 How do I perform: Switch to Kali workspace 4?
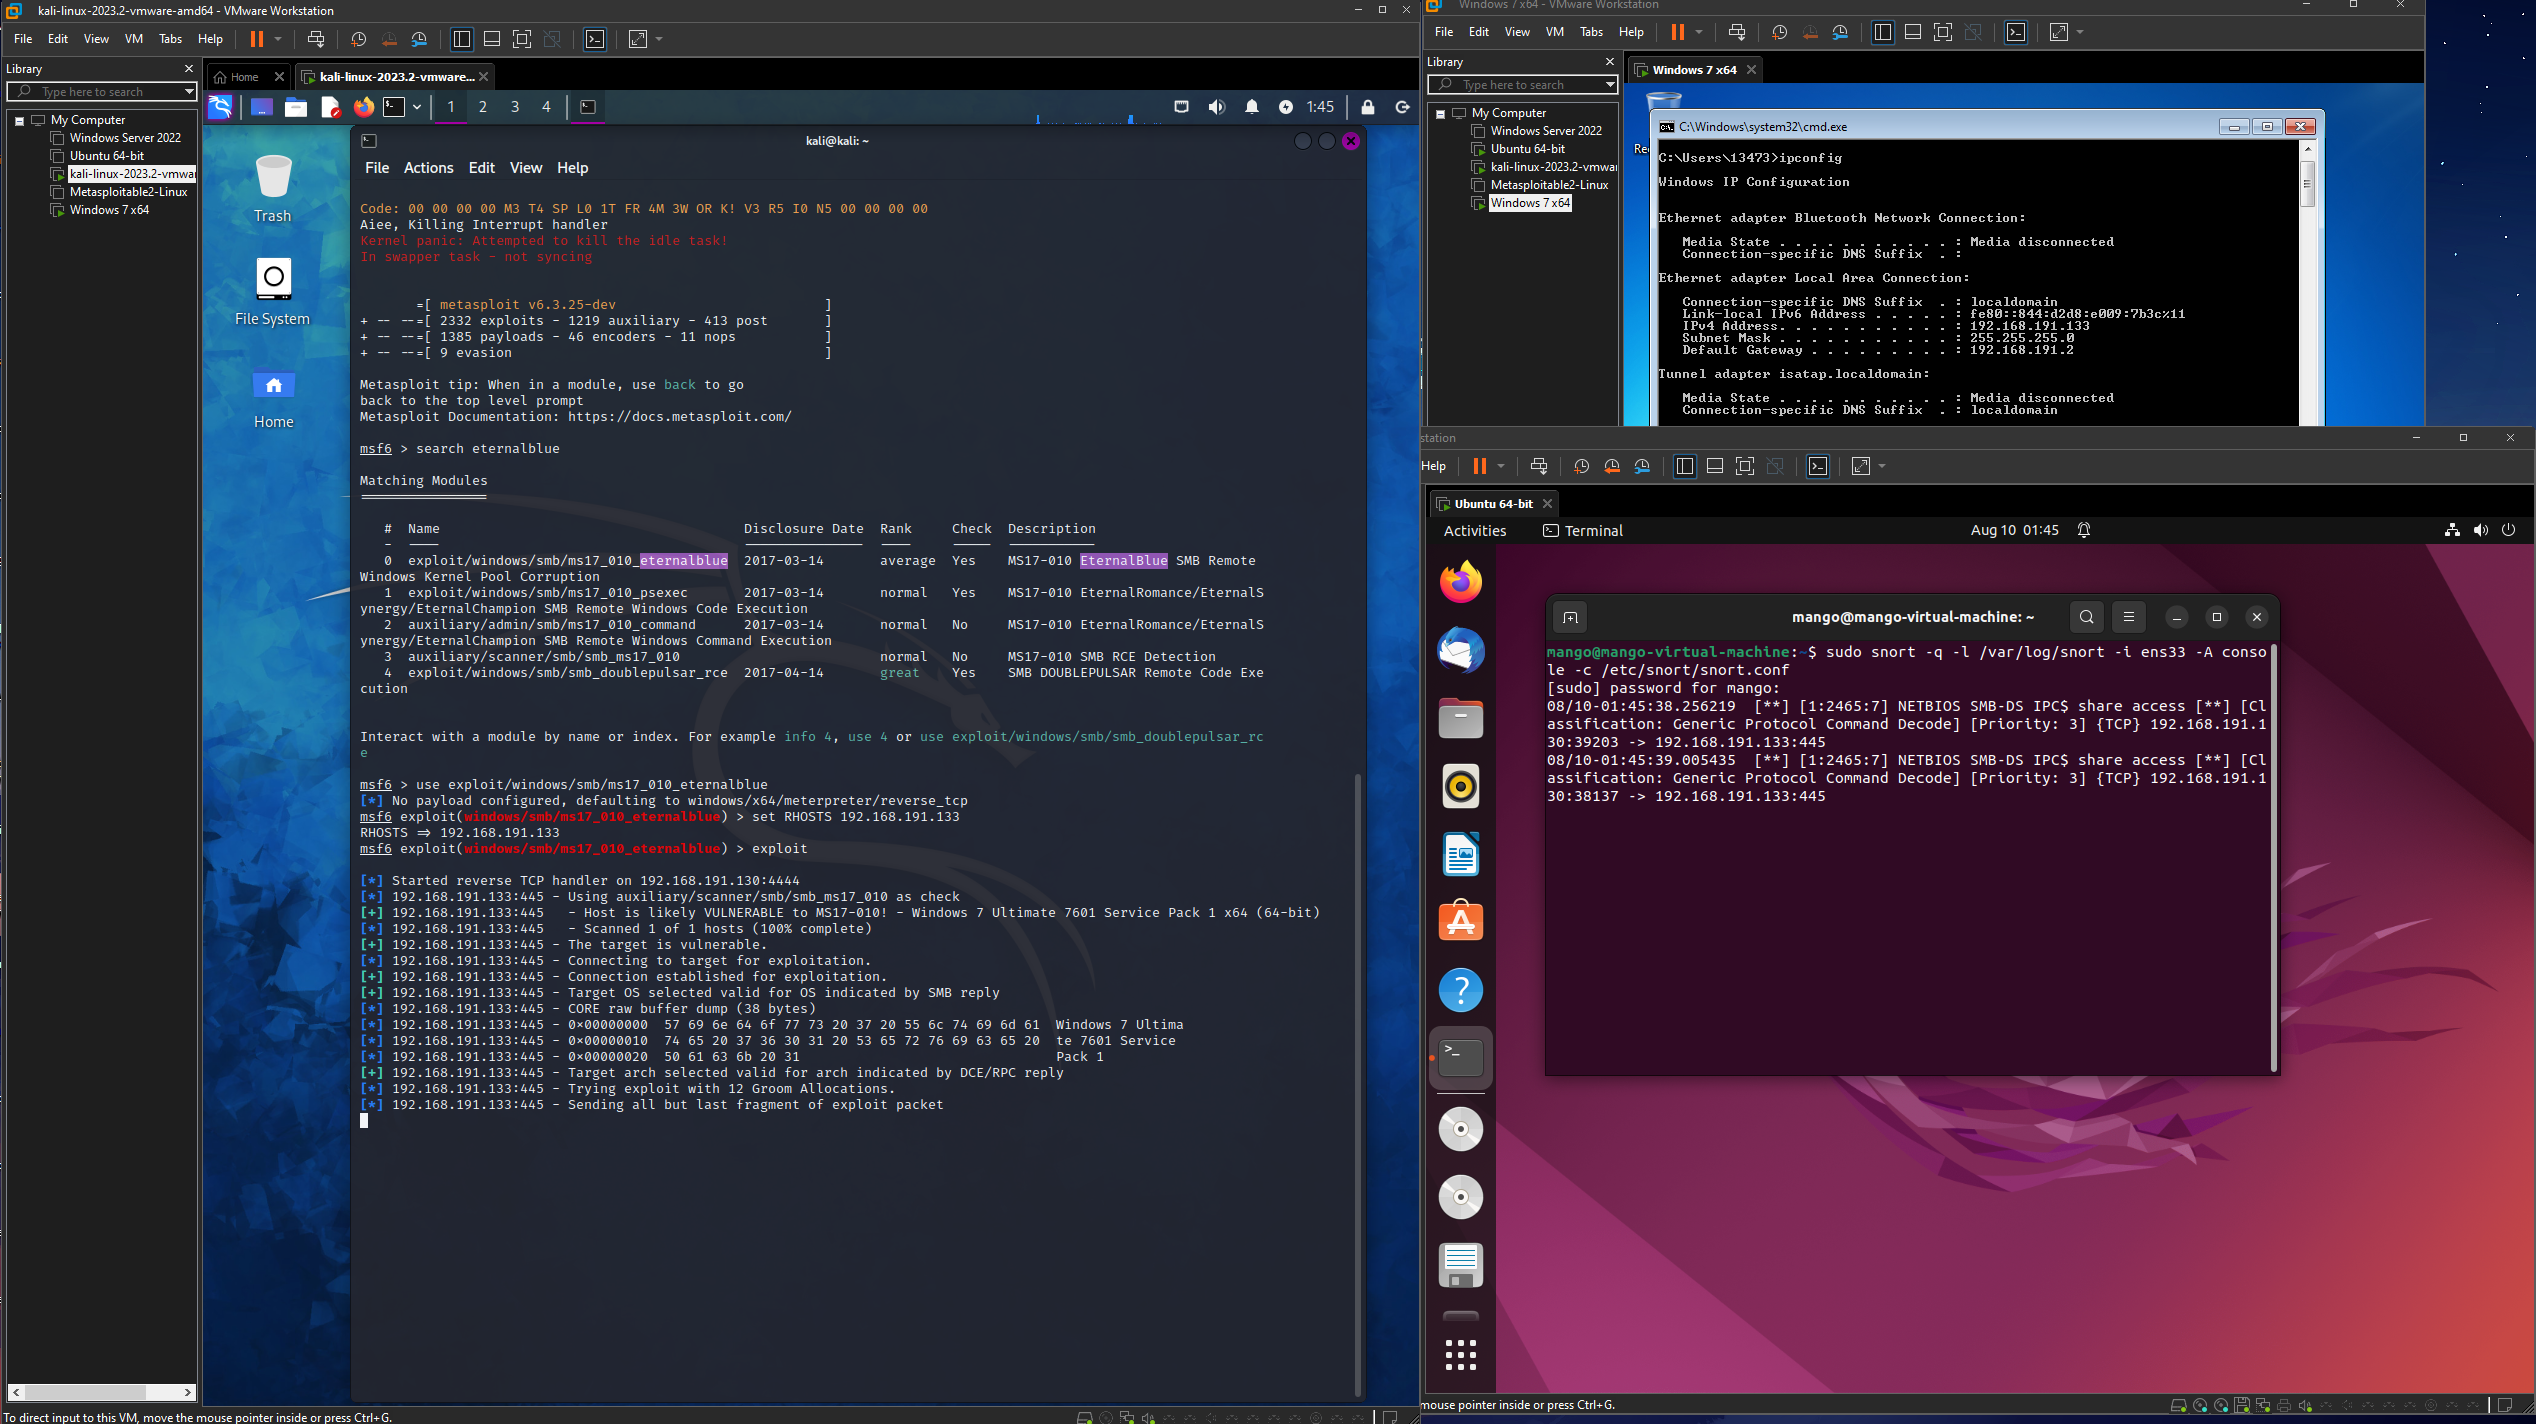click(x=546, y=107)
